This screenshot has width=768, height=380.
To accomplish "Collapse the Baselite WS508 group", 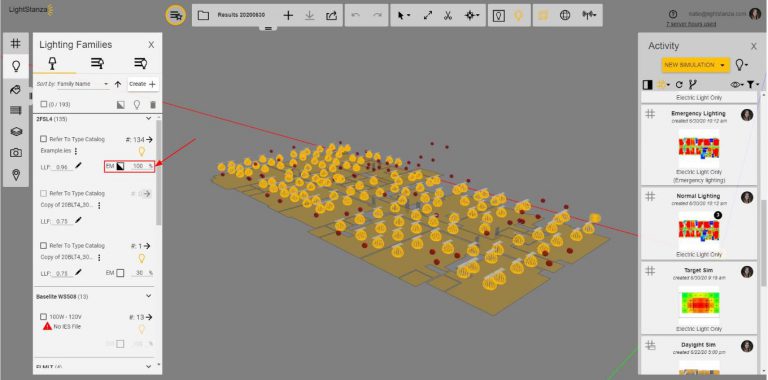I will (x=149, y=296).
